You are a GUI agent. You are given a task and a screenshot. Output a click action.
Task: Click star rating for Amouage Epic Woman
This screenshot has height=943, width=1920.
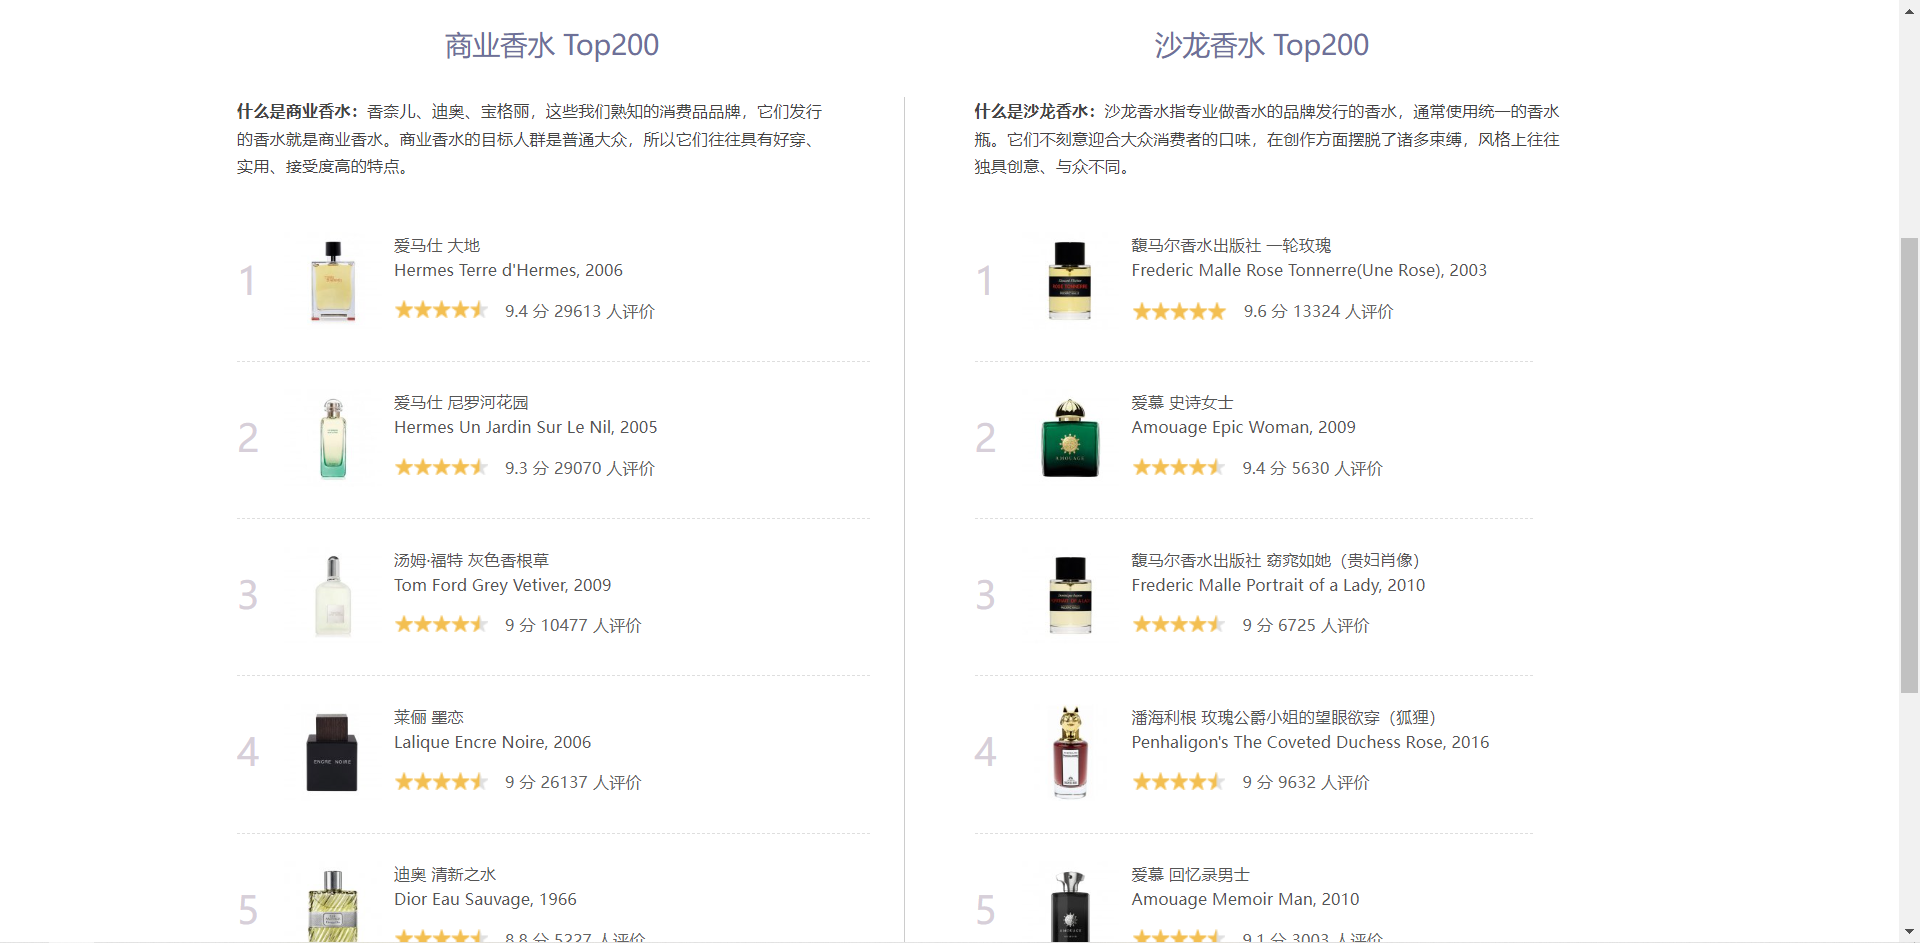tap(1179, 468)
